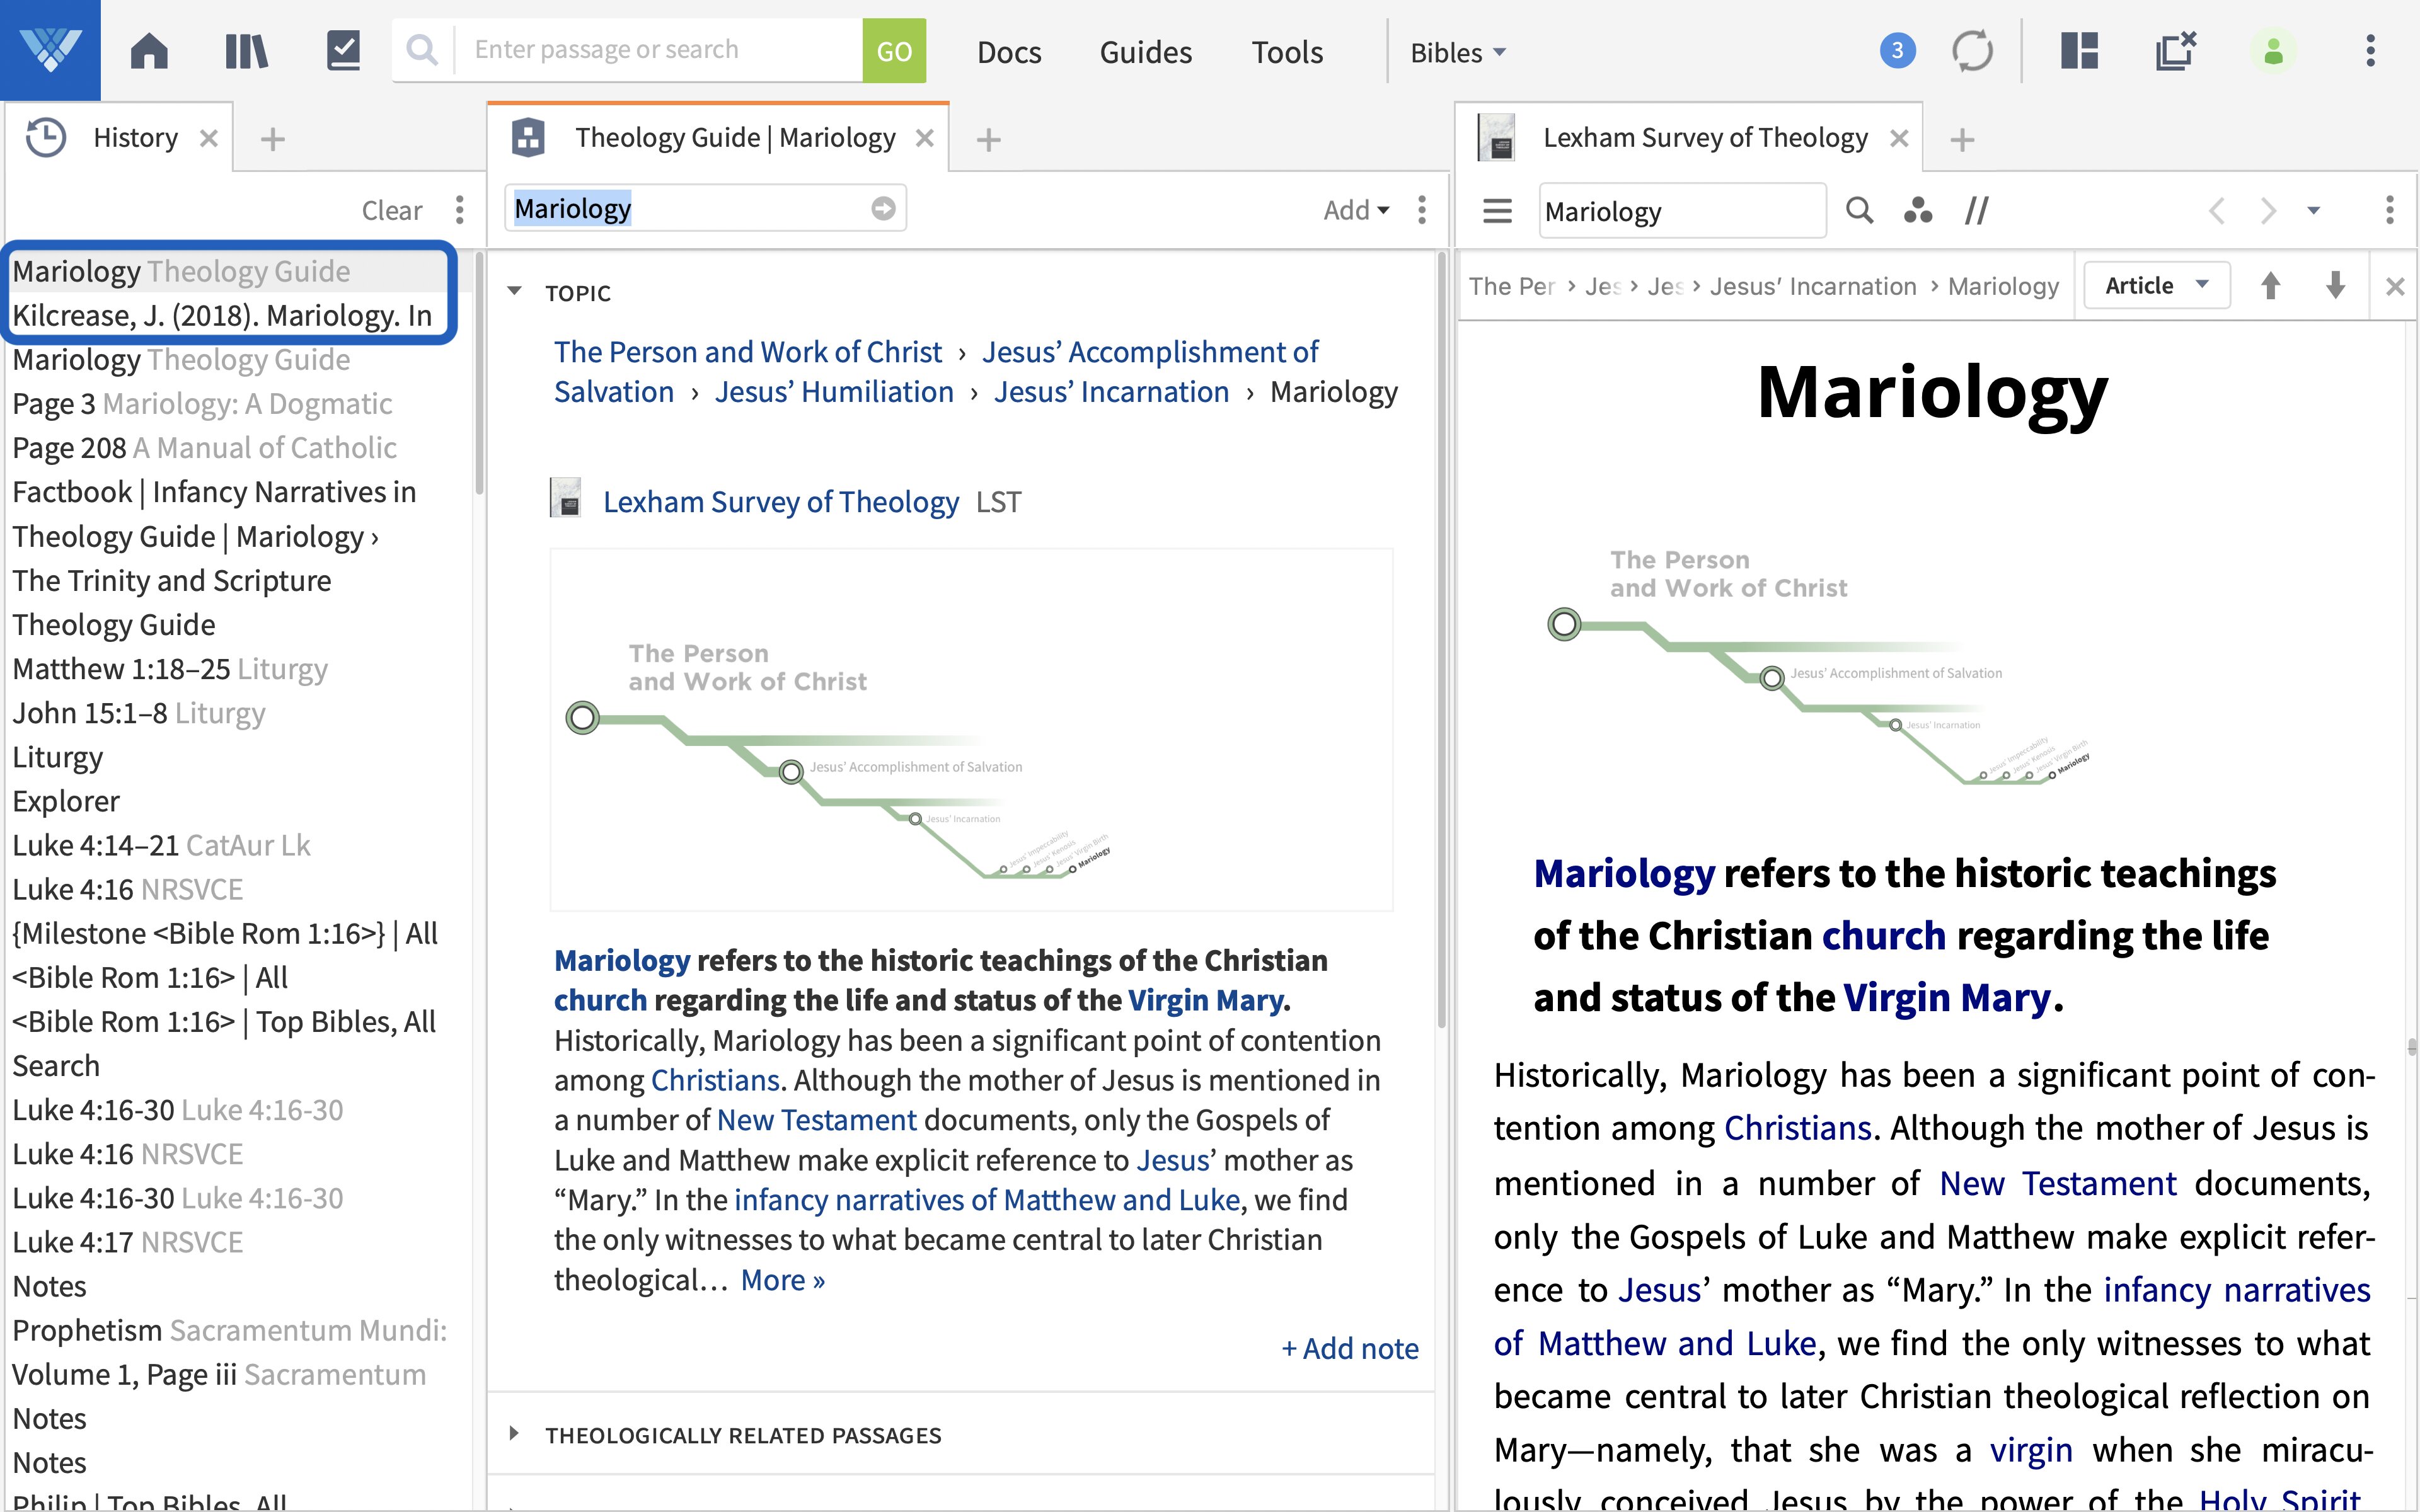Follow The Person and Work of Christ link
This screenshot has height=1512, width=2420.
click(748, 352)
